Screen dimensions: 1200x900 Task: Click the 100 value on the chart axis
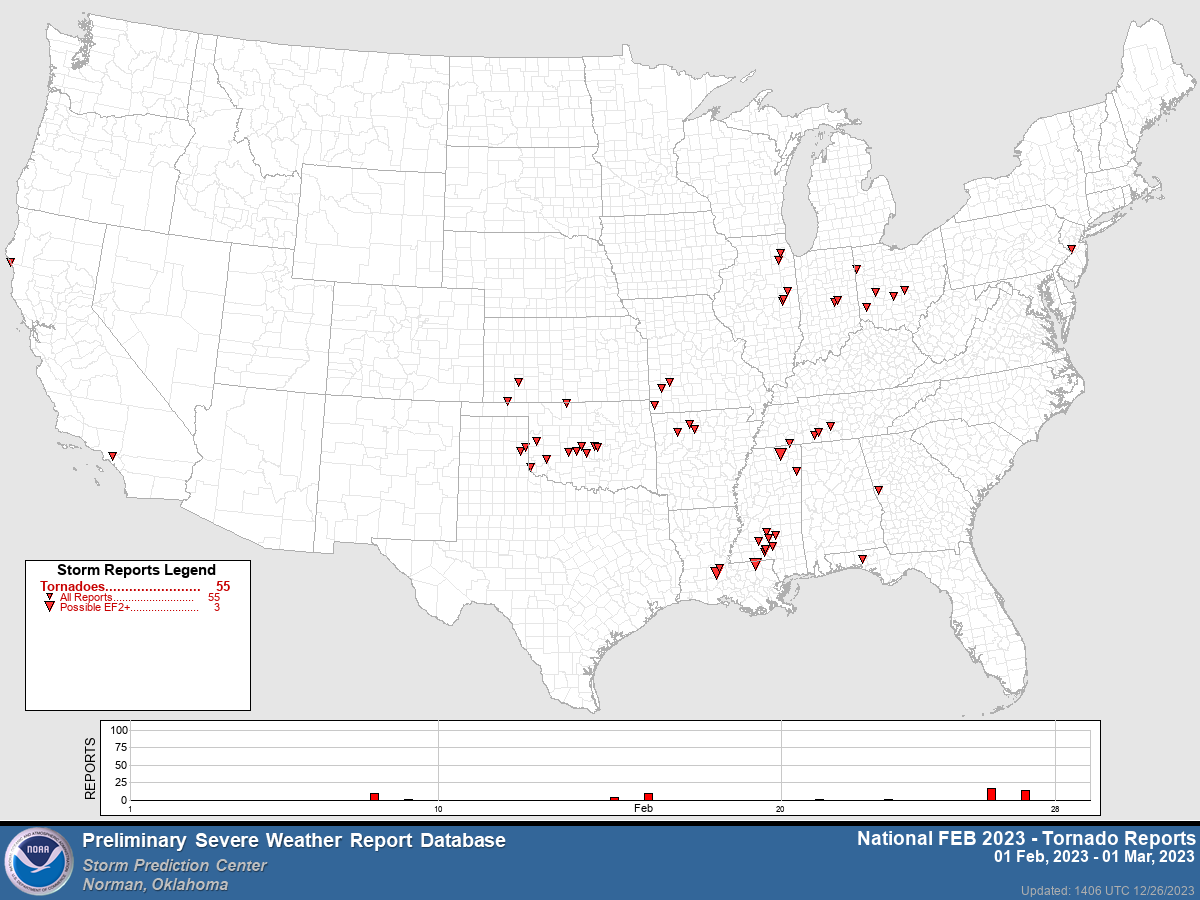click(119, 730)
